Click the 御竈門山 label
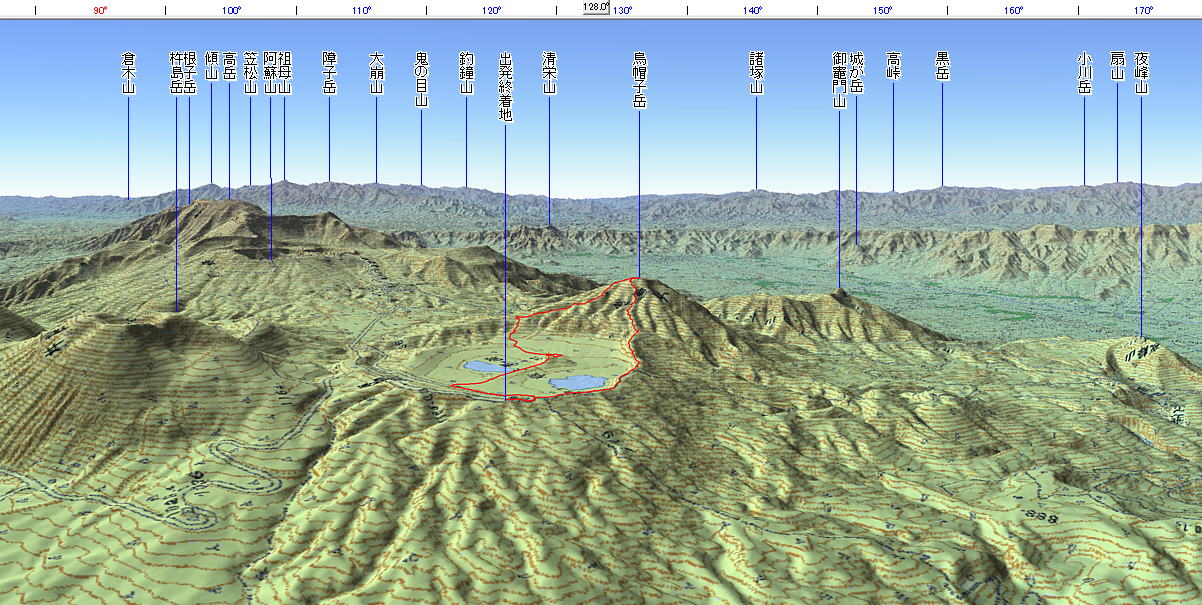This screenshot has height=605, width=1202. tap(839, 80)
